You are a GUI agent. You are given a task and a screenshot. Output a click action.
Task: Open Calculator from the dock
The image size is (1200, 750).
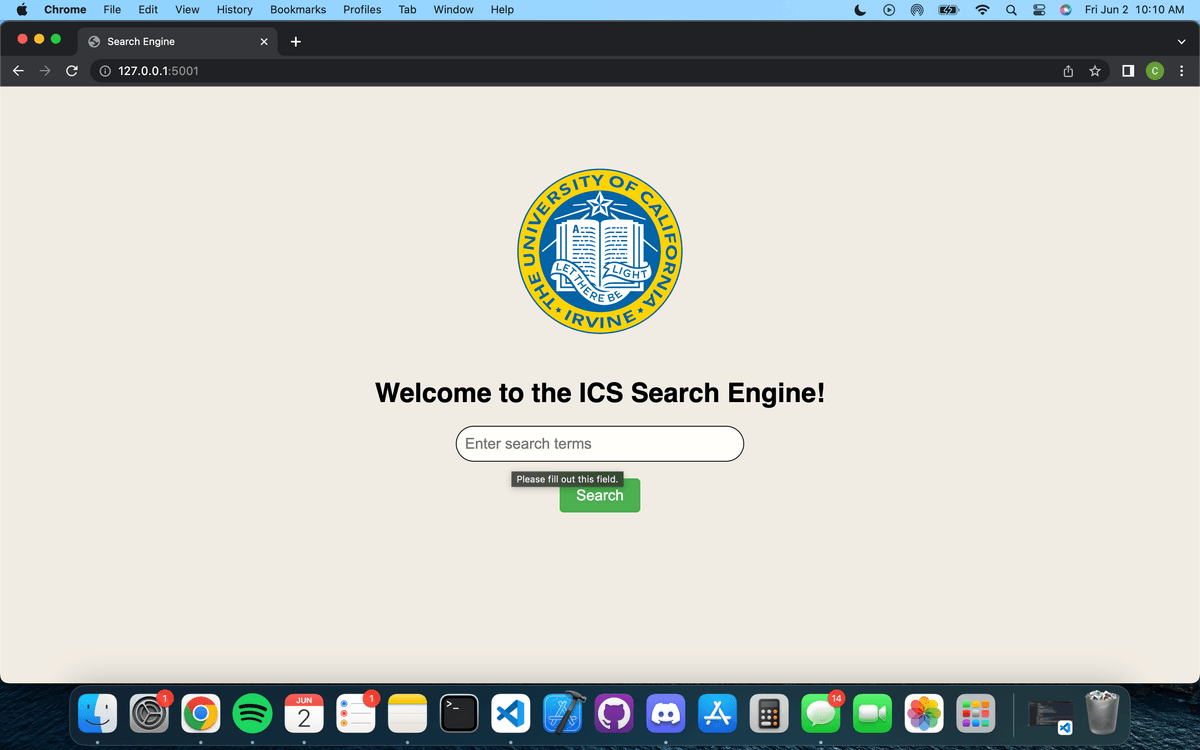769,713
